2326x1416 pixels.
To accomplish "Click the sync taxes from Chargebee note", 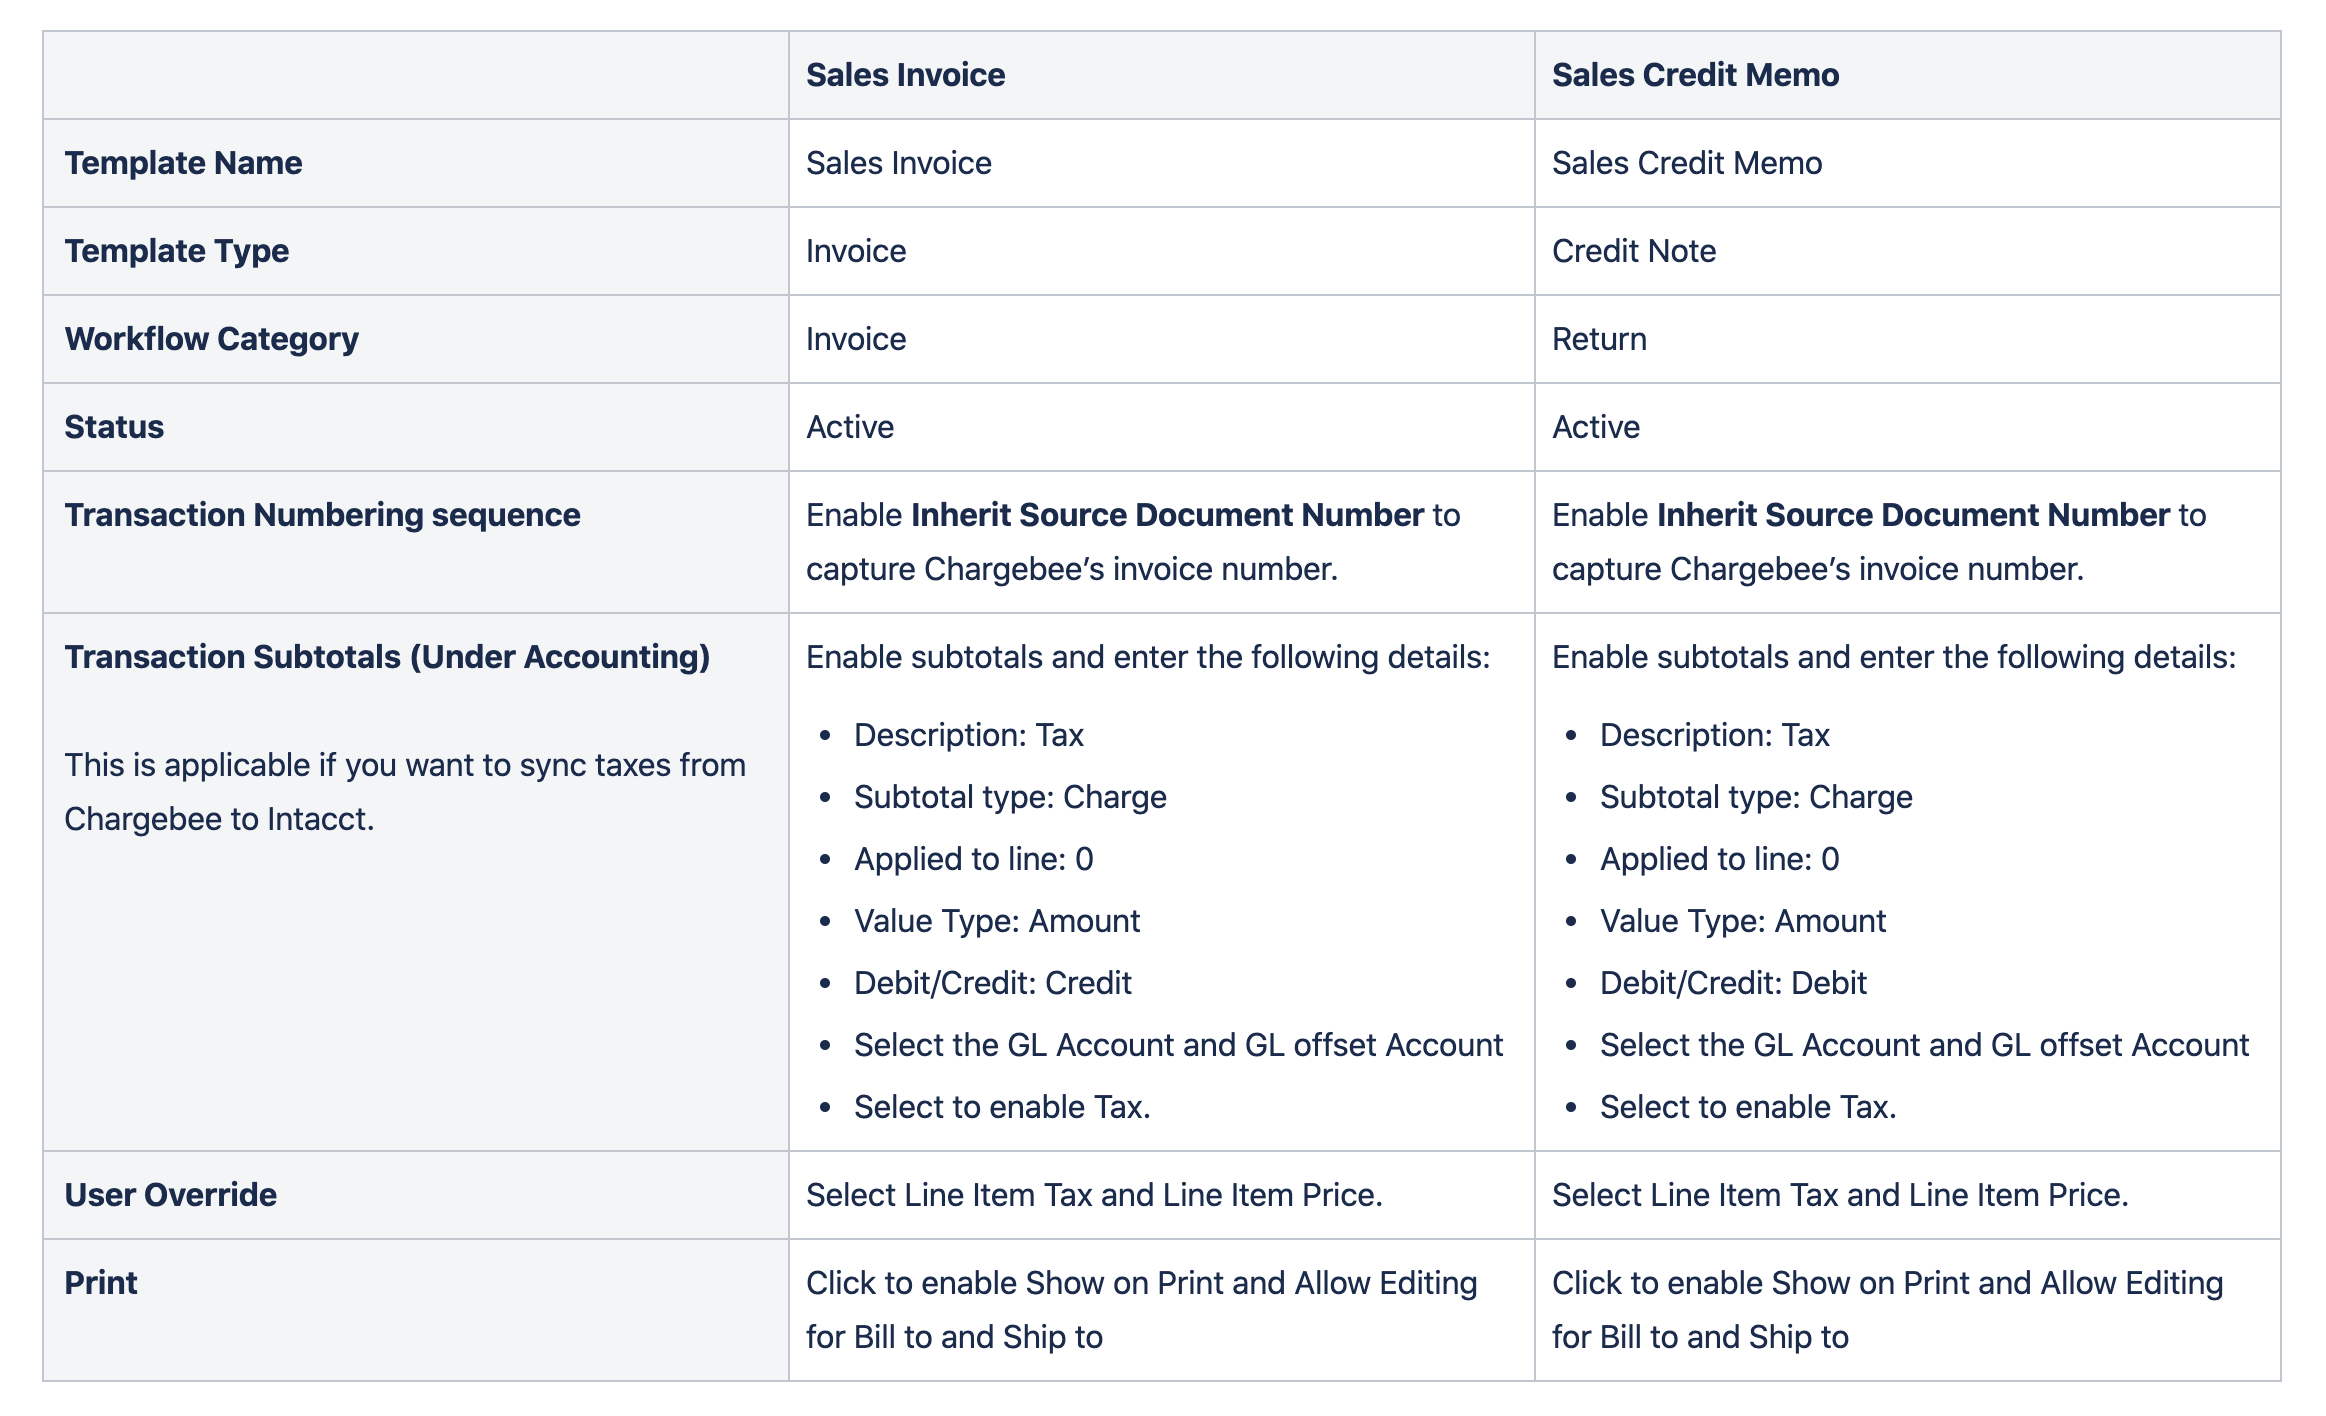I will [x=405, y=792].
